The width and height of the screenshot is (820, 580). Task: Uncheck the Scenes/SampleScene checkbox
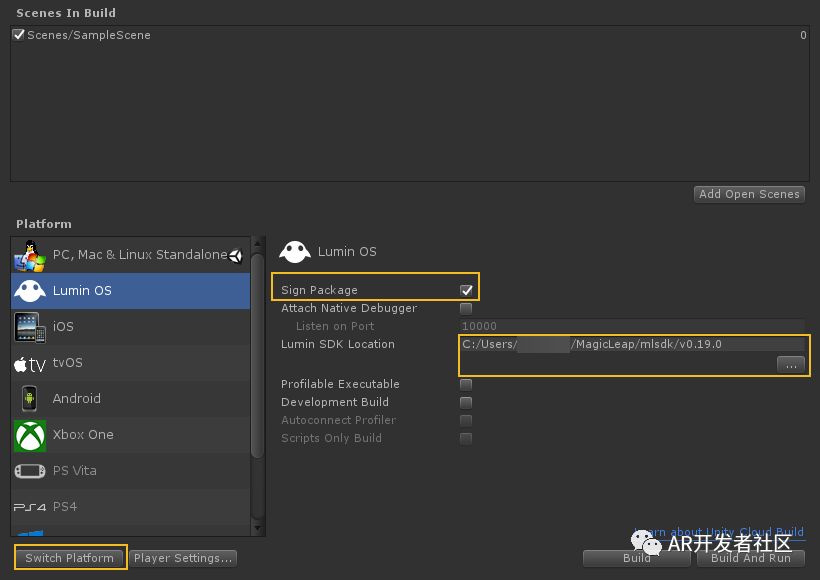(19, 35)
